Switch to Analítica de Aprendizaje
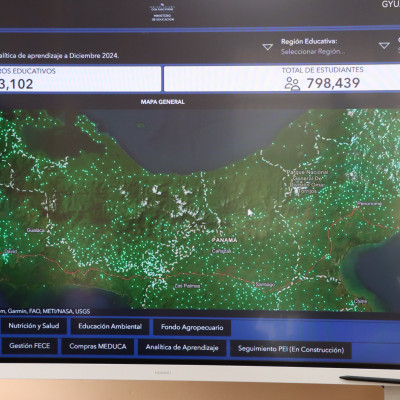 [182, 348]
